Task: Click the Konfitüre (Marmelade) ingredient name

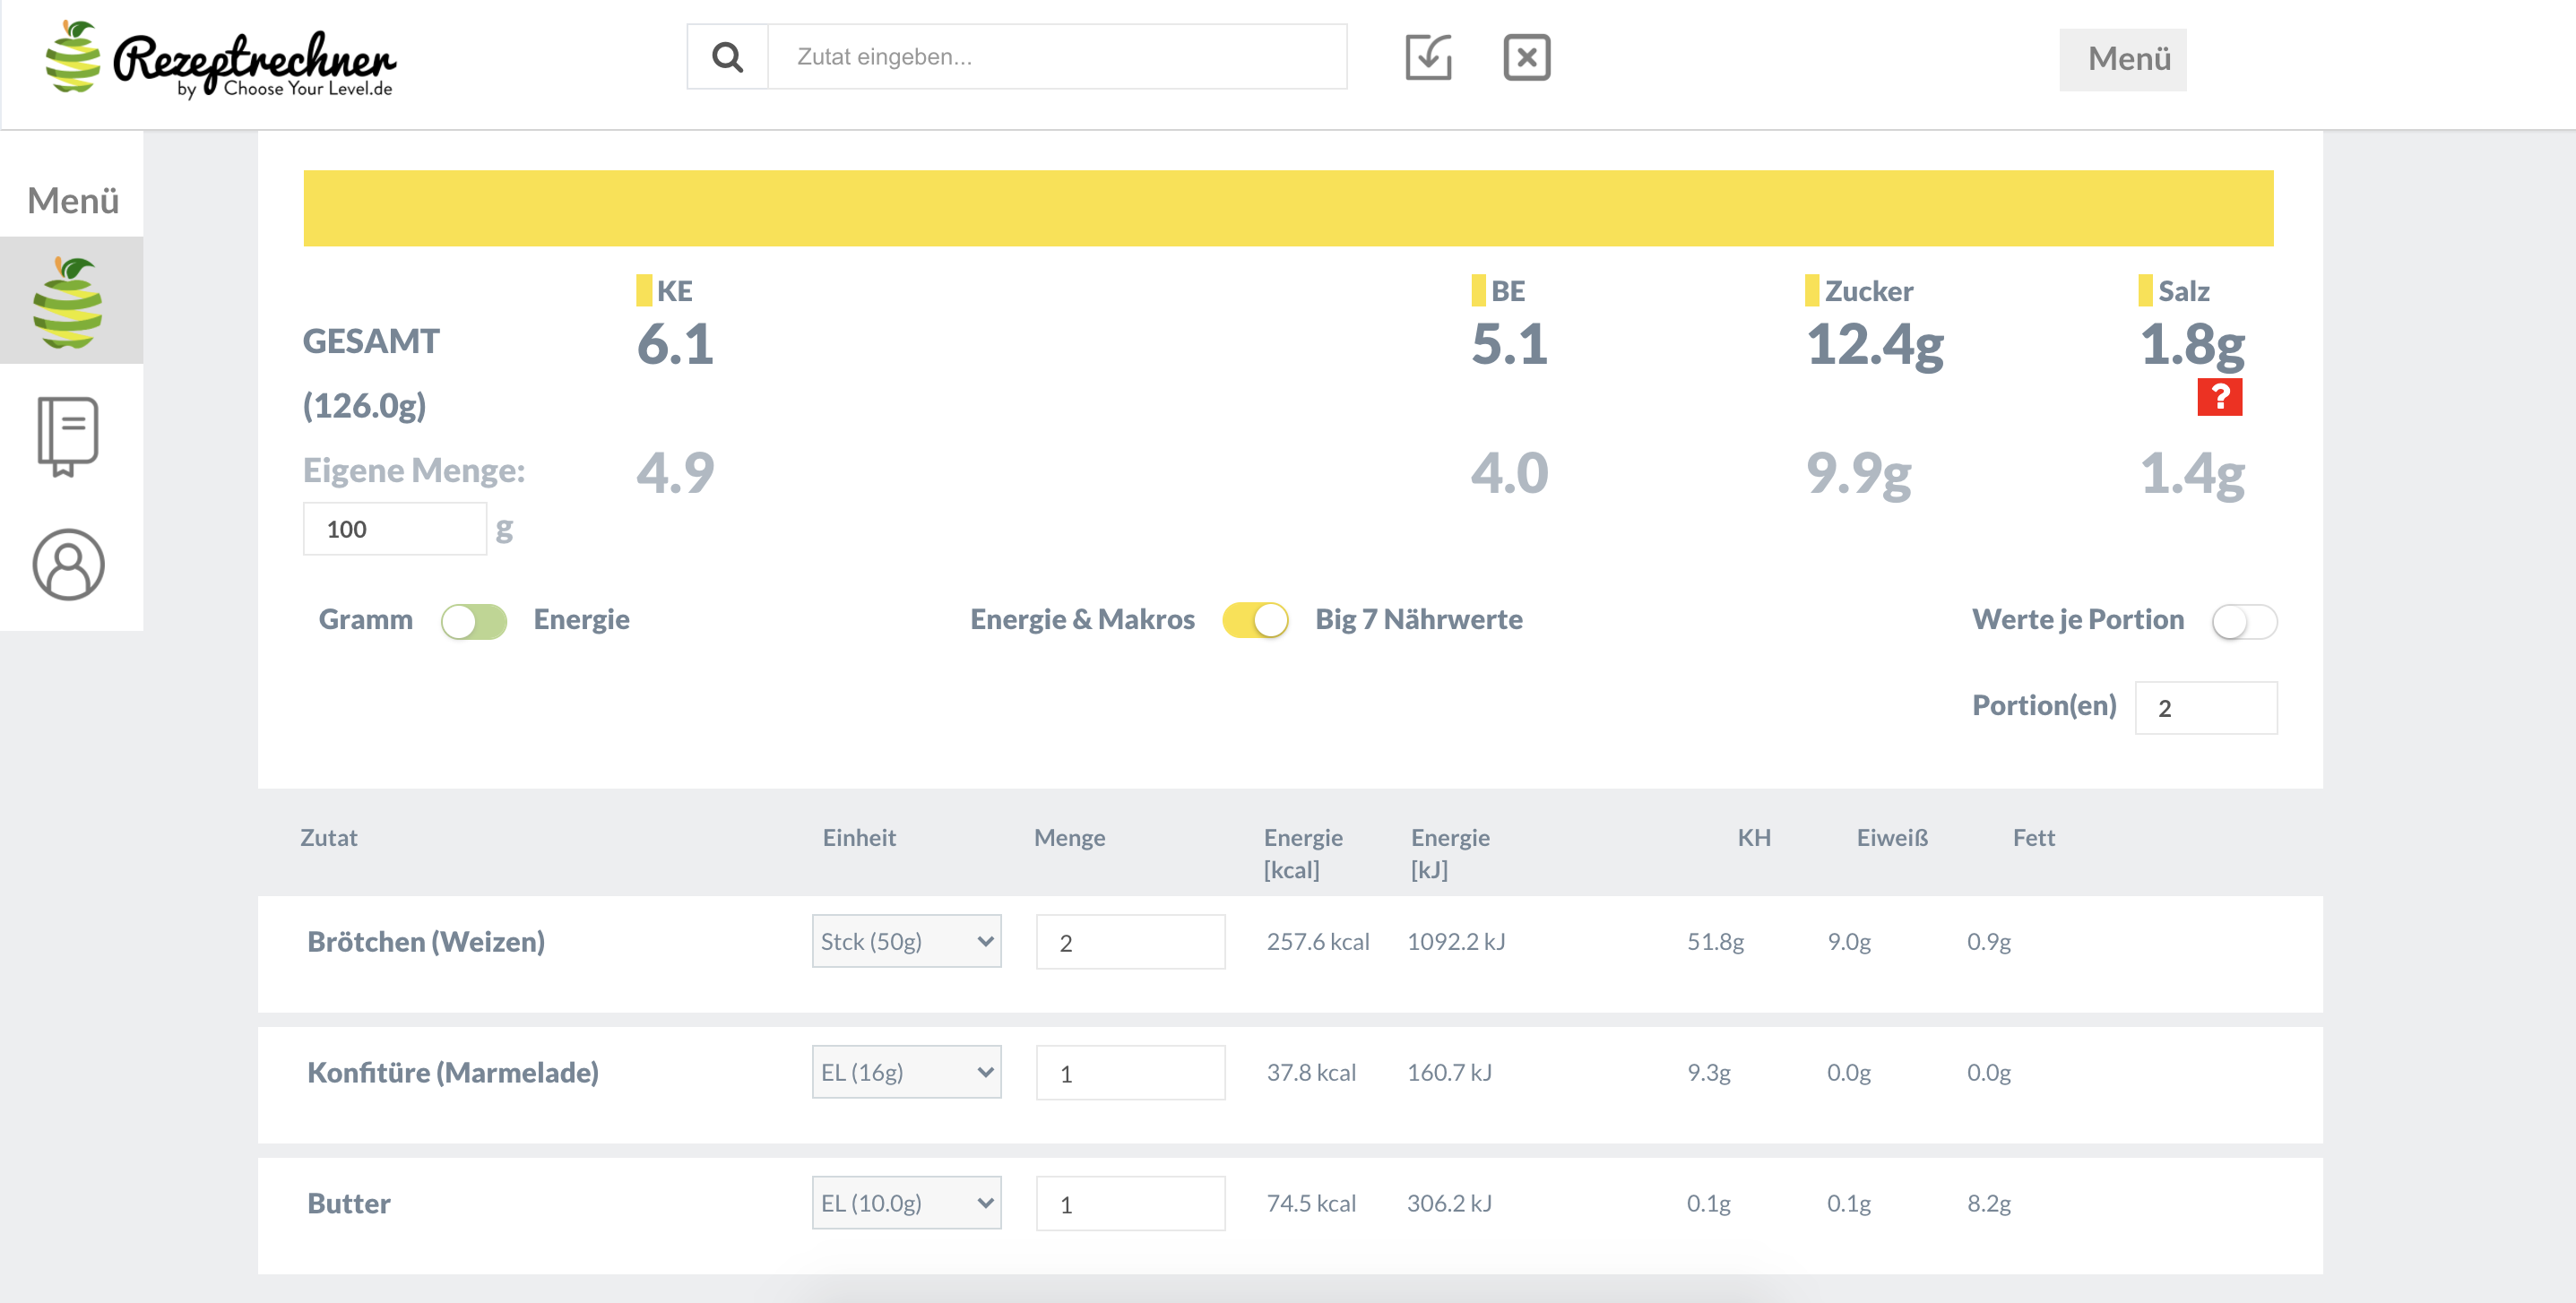Action: click(453, 1073)
